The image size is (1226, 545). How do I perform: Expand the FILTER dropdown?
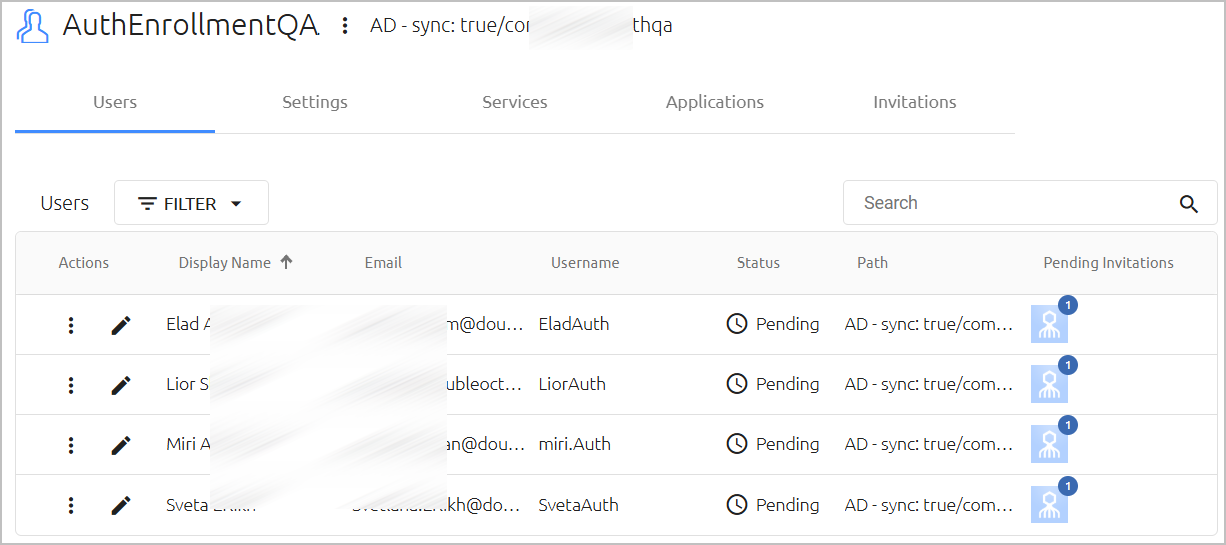coord(191,203)
